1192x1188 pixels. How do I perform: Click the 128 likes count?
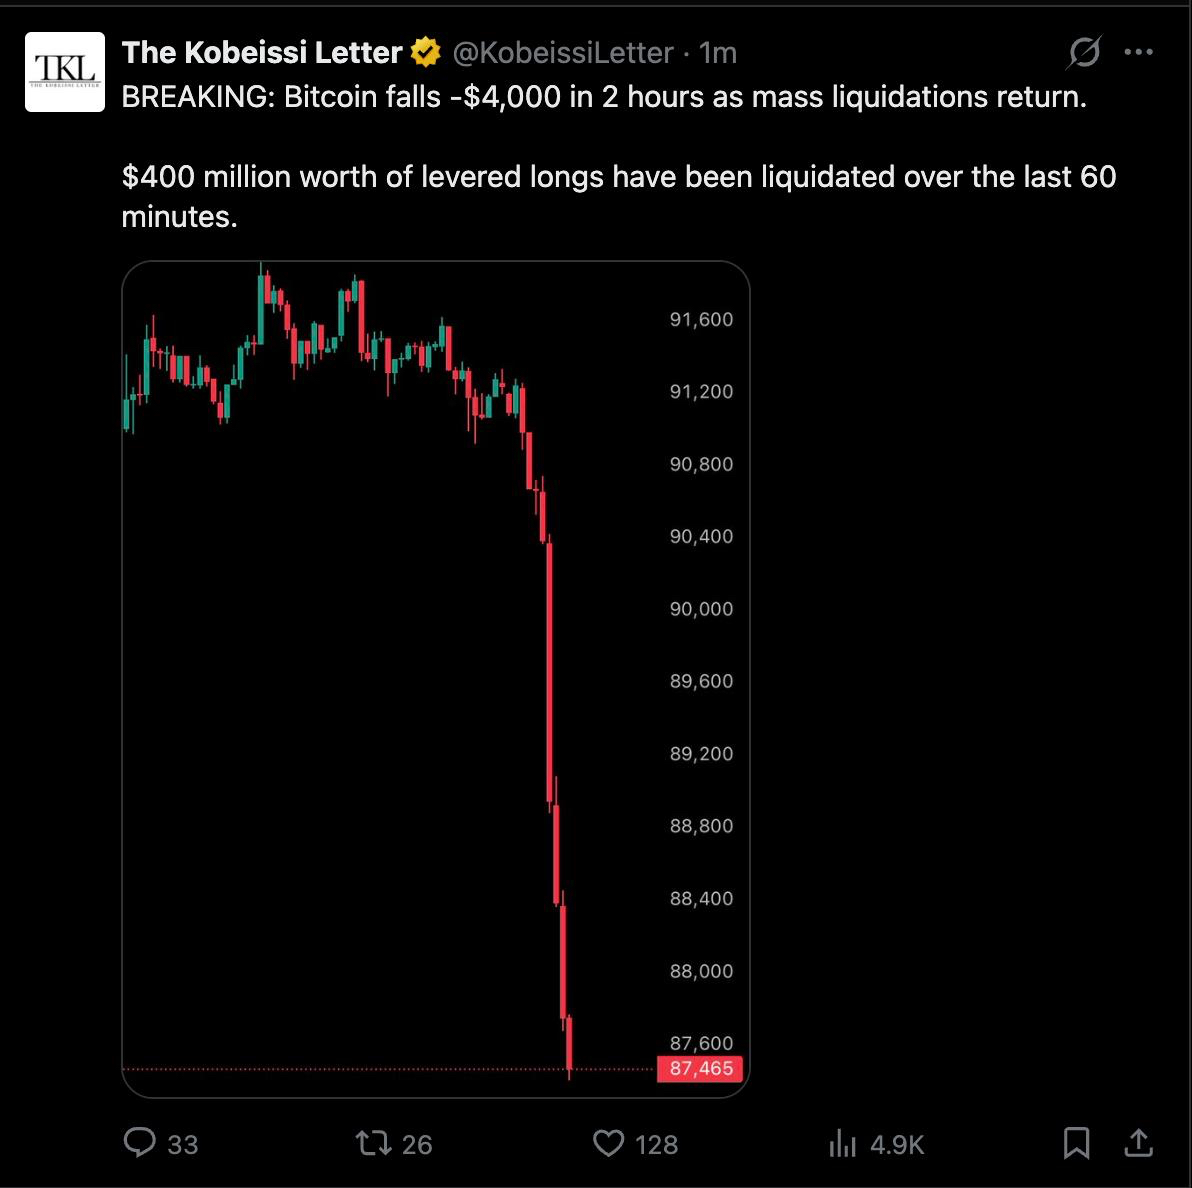click(656, 1144)
